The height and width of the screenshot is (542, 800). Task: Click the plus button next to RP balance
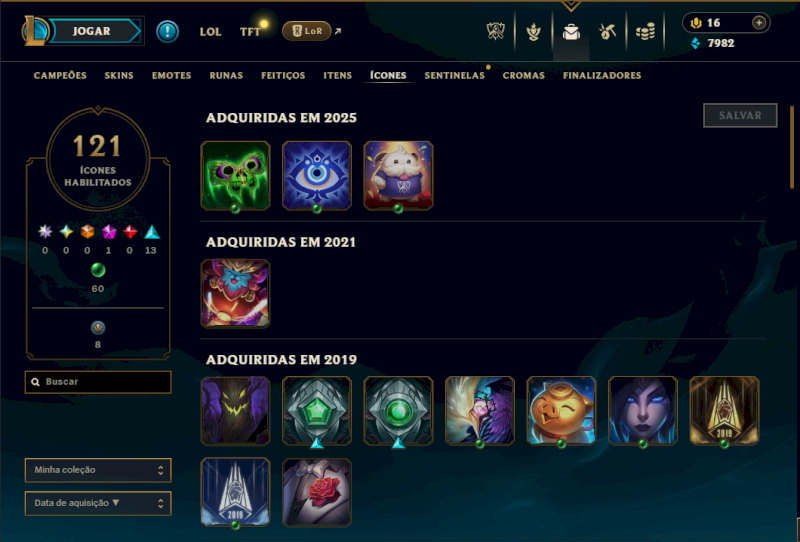point(759,23)
